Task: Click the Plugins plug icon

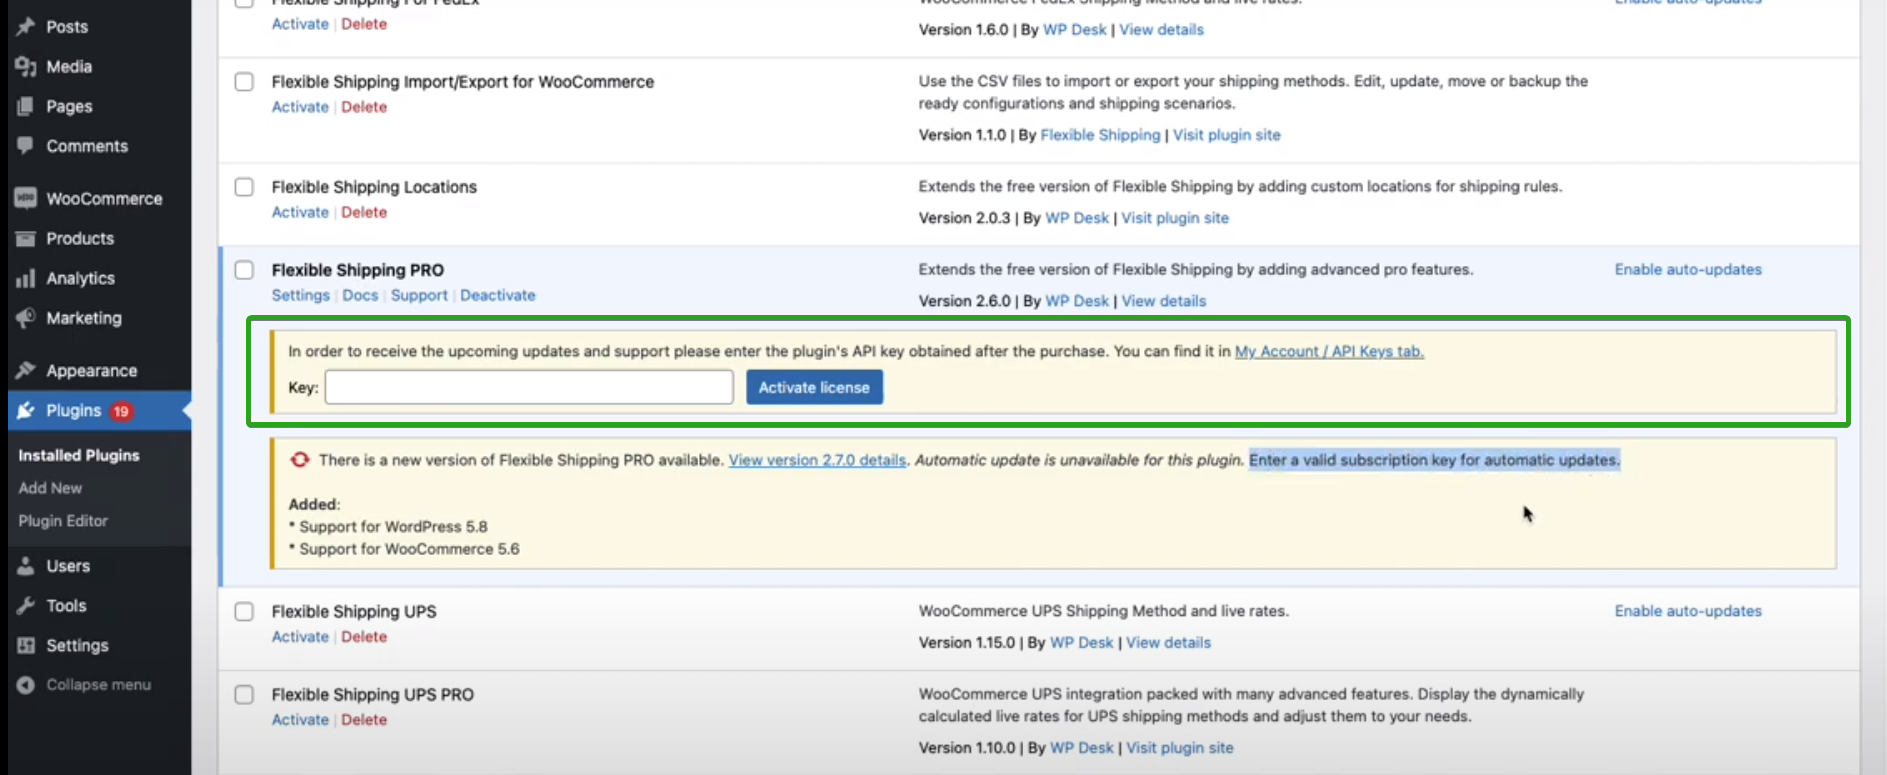Action: [x=26, y=411]
